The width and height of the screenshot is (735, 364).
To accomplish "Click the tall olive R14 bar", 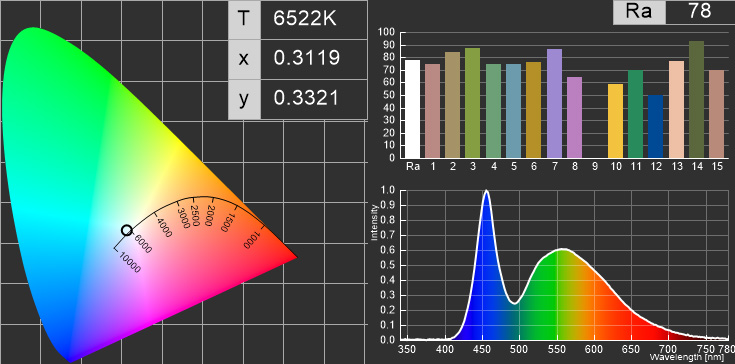I will [x=697, y=99].
